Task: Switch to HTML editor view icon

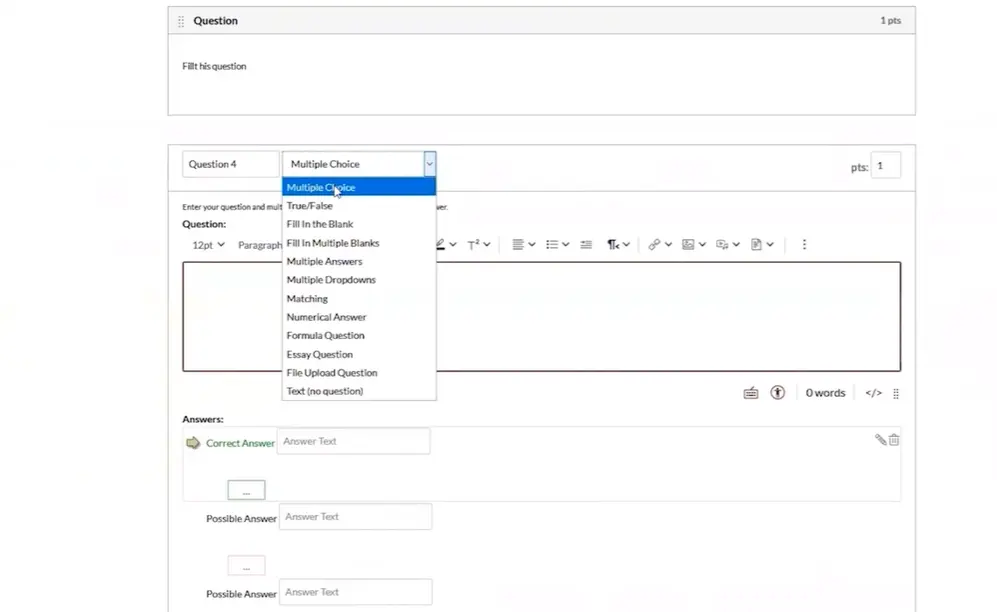Action: 873,393
